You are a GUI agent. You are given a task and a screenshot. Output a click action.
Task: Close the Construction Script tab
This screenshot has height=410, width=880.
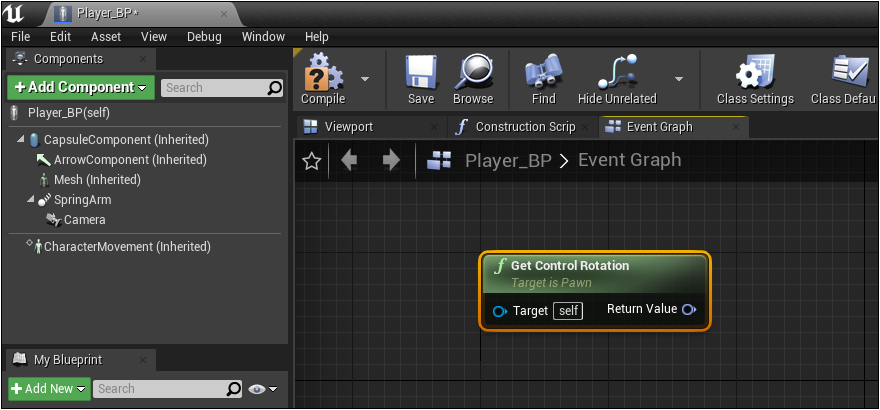click(585, 127)
